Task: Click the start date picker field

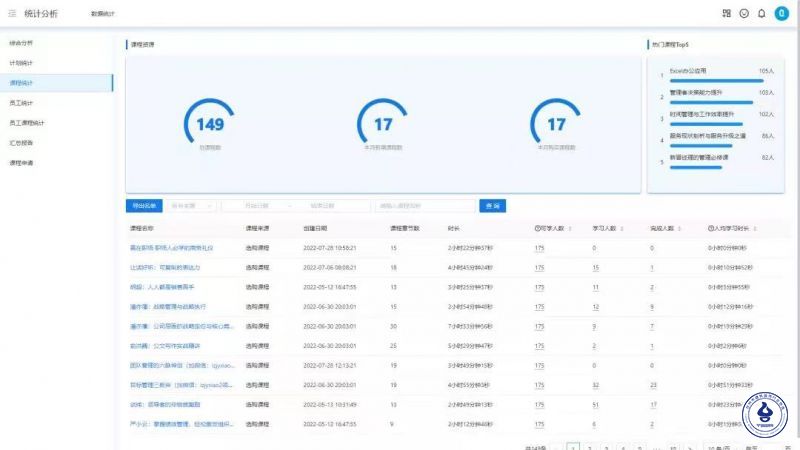Action: click(x=257, y=206)
